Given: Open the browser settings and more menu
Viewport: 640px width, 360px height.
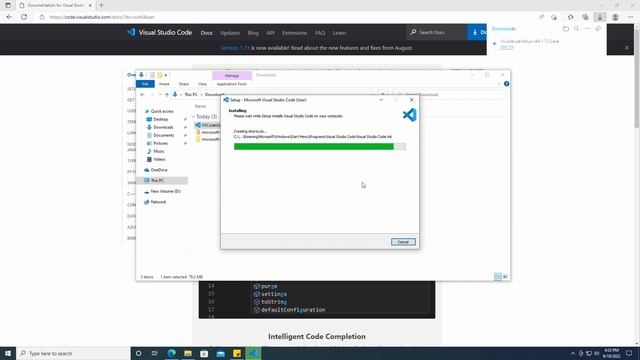Looking at the screenshot, I should (x=630, y=17).
